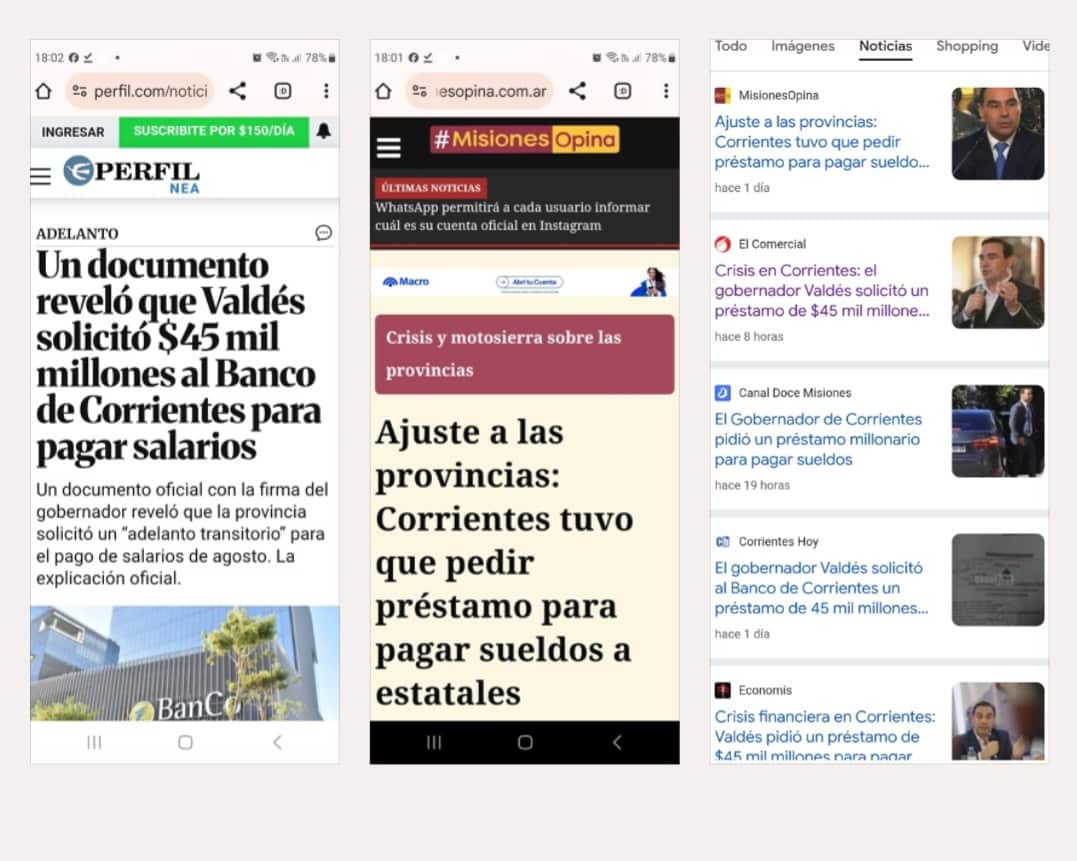This screenshot has height=861, width=1077.
Task: Tap the thumbnail of the MisionesOpina search result
Action: tap(998, 134)
